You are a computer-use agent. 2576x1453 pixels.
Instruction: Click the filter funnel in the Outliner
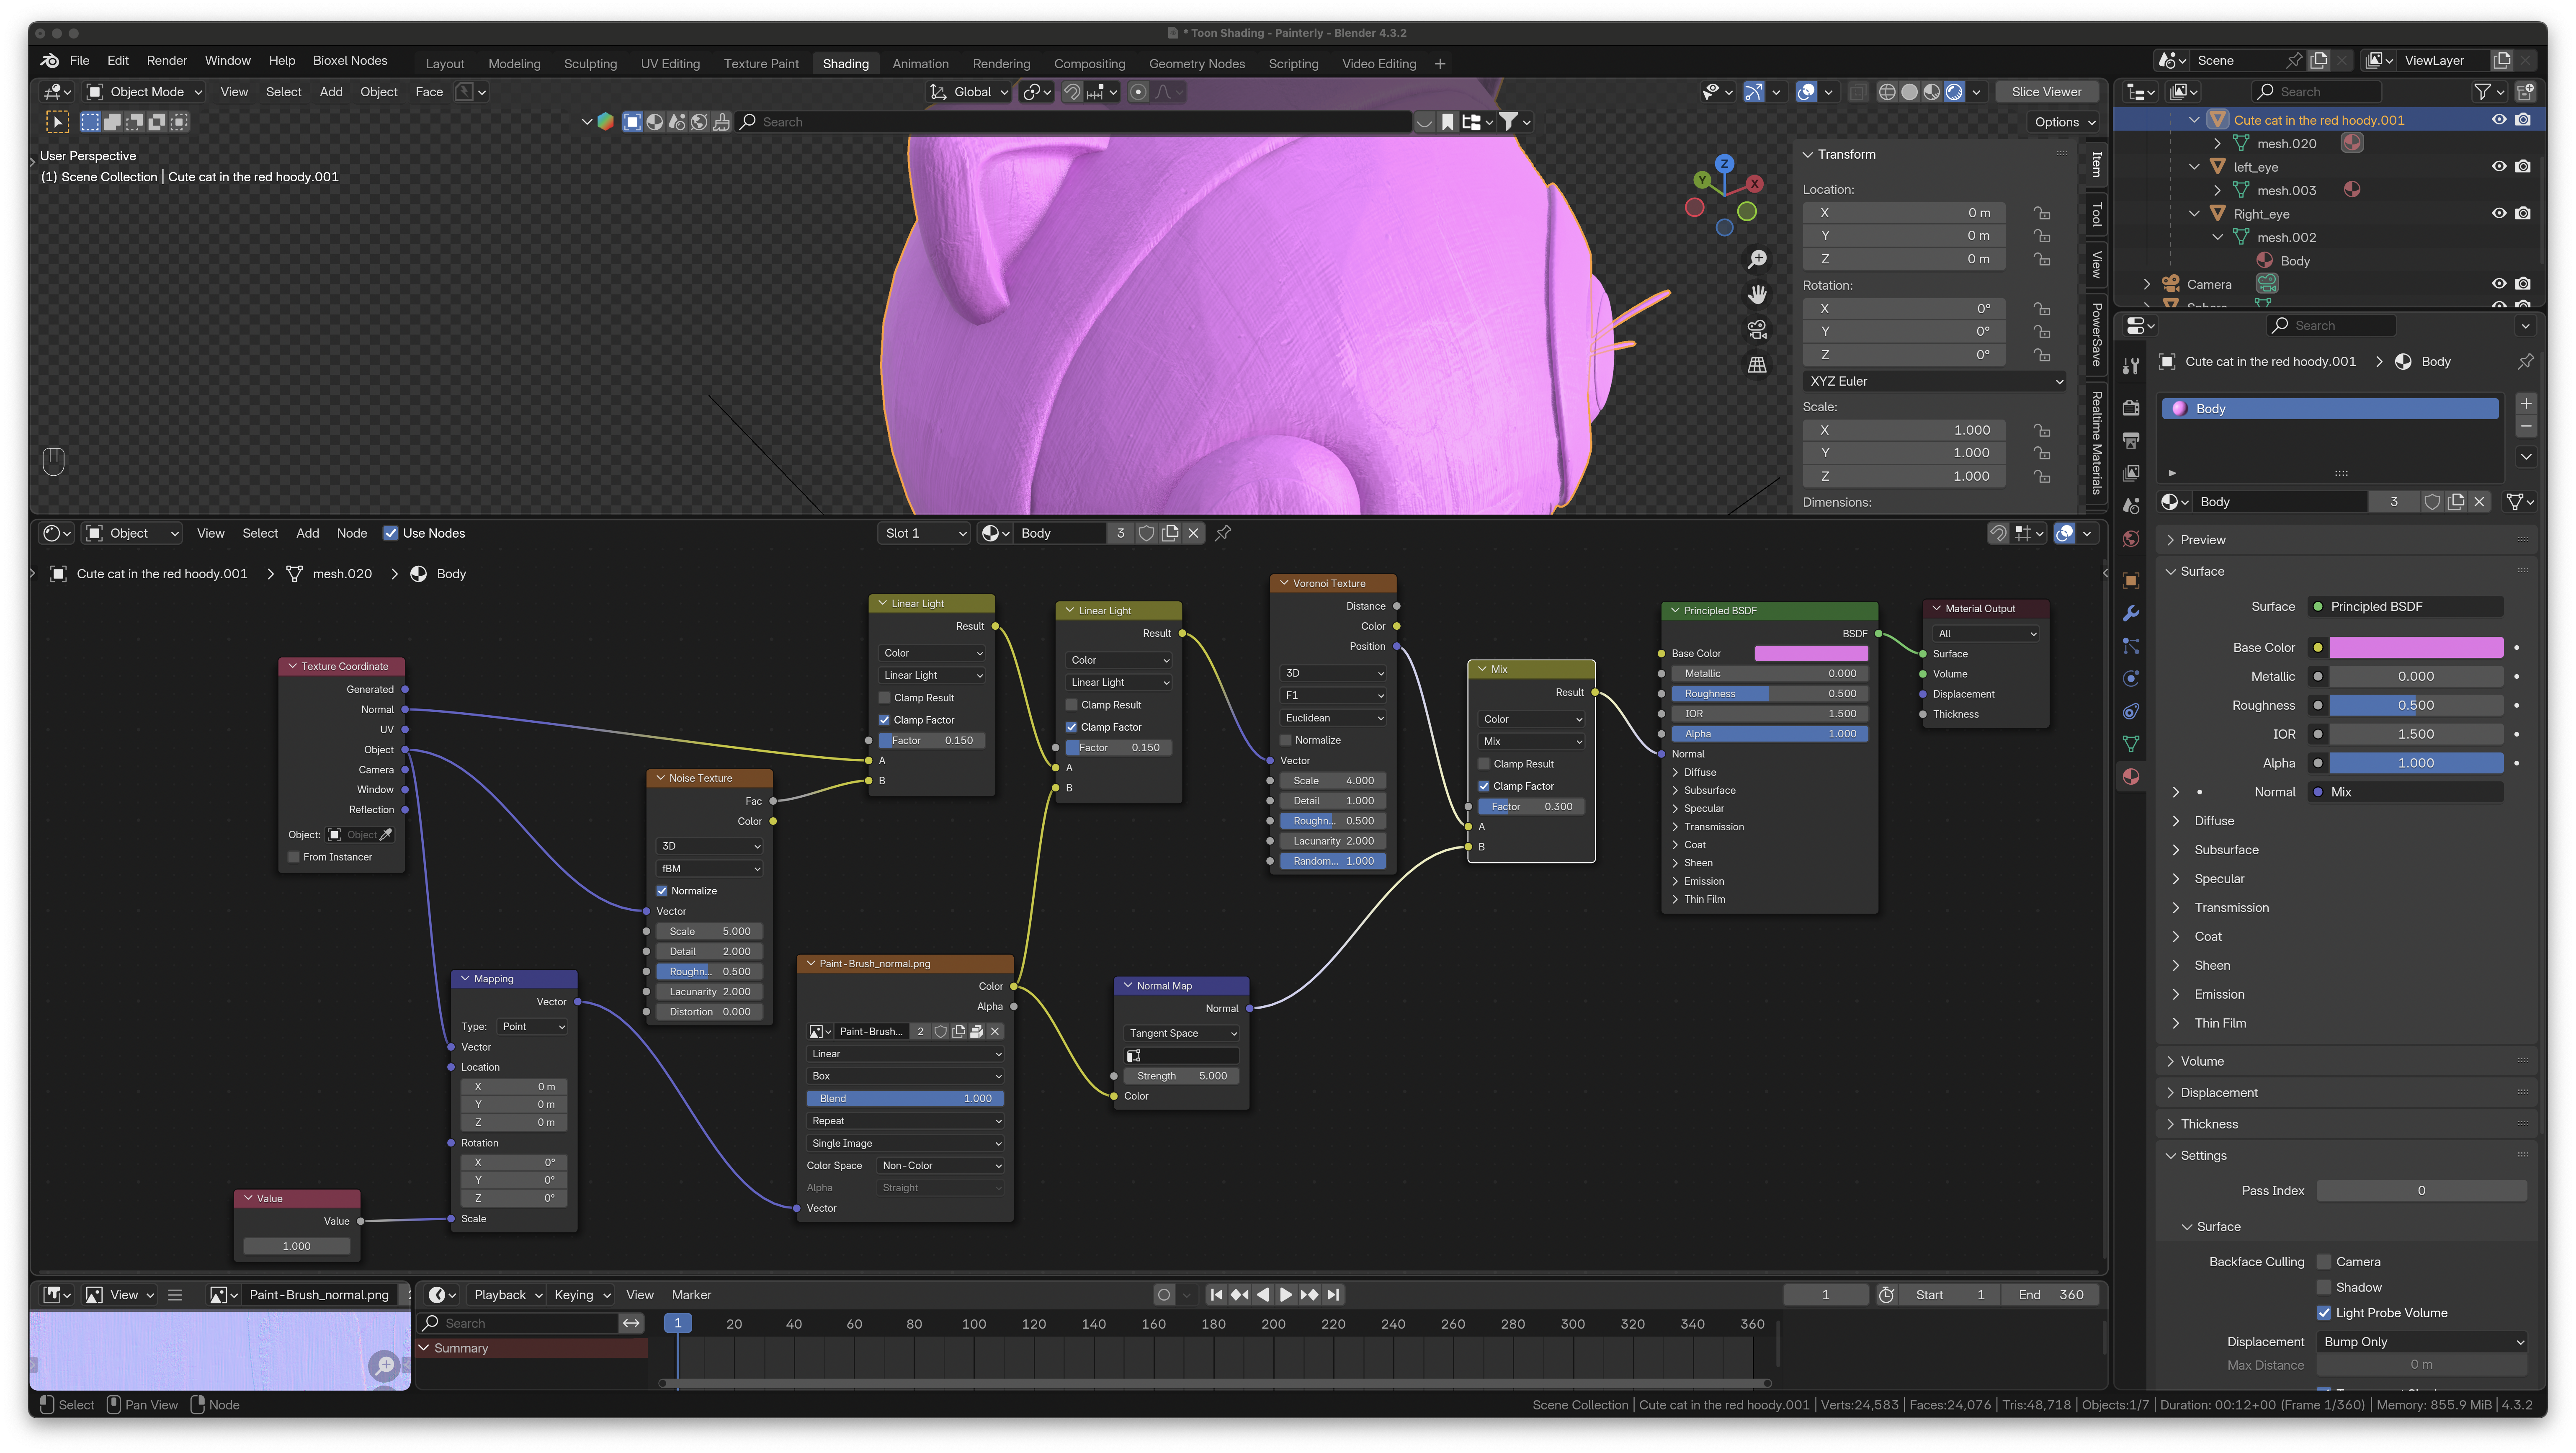click(x=2482, y=92)
